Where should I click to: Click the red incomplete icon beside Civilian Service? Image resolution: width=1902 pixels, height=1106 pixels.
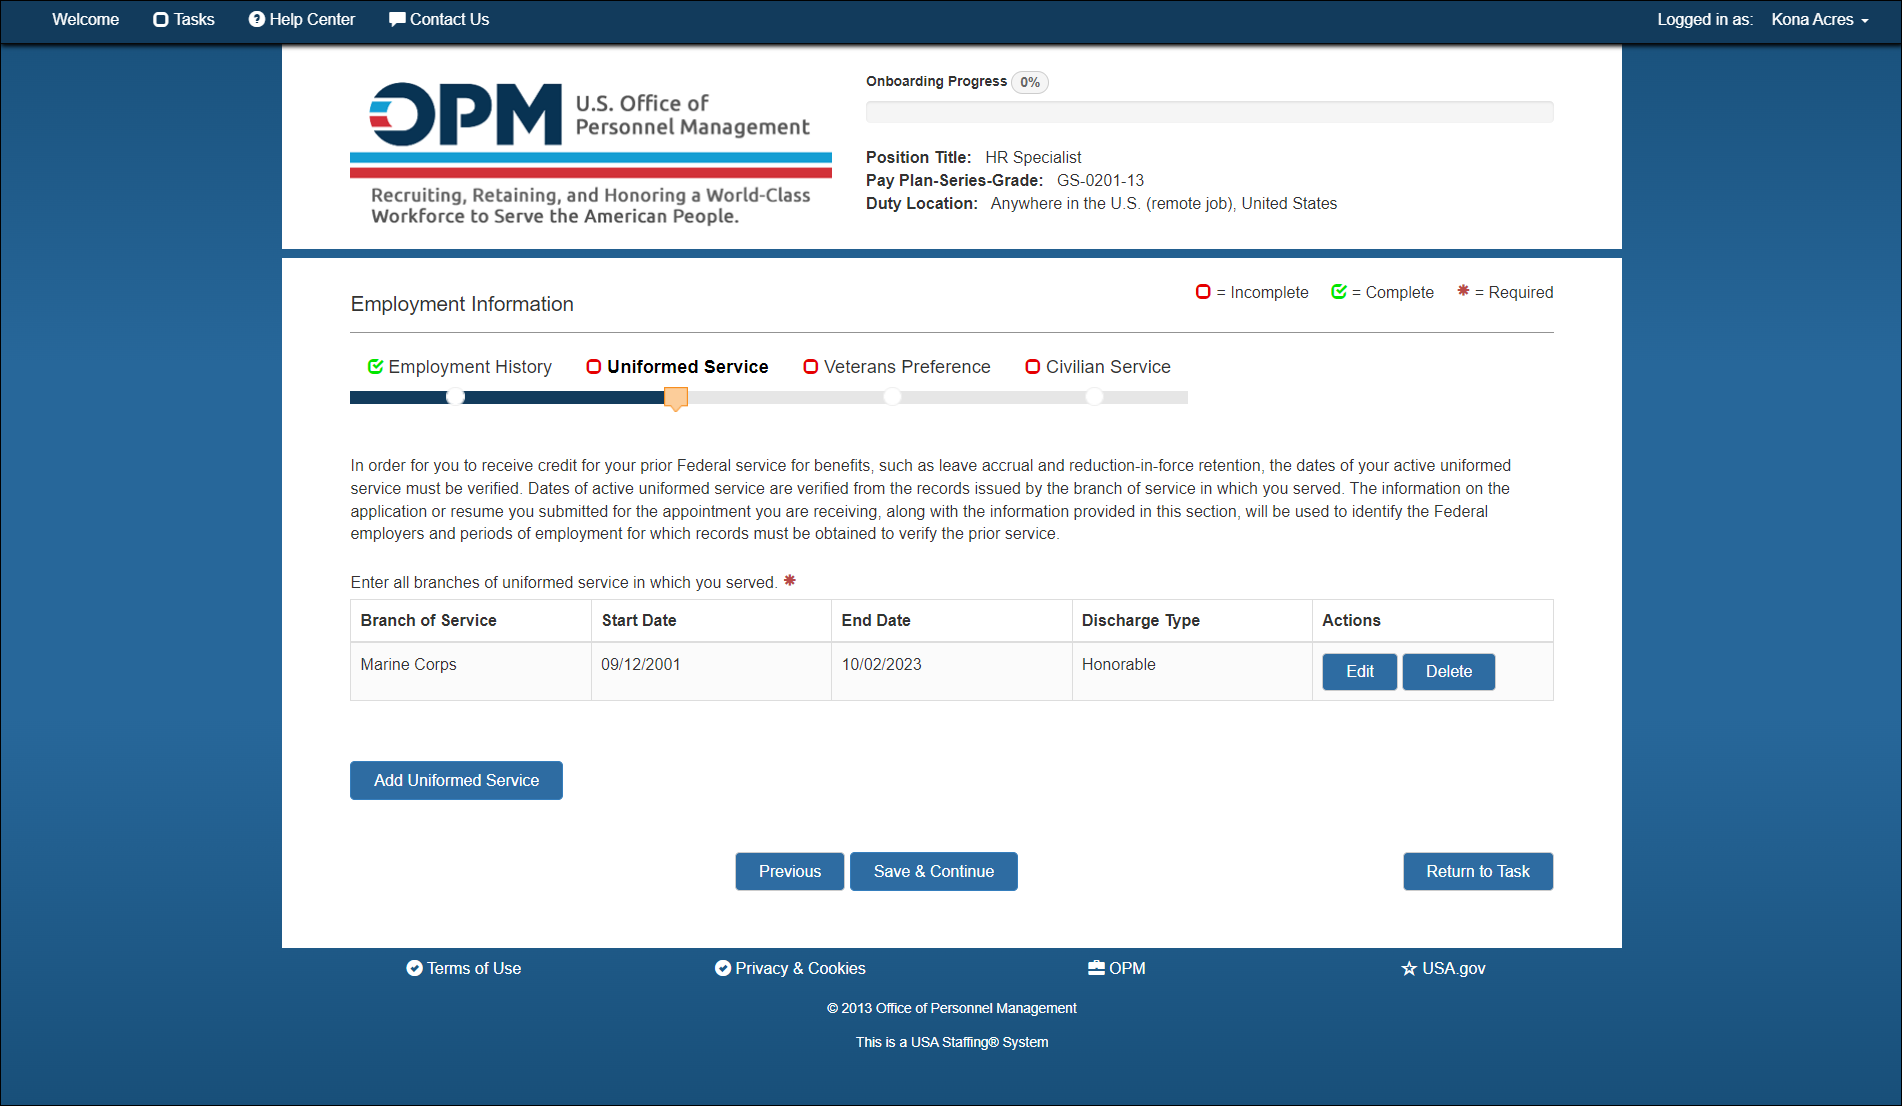tap(1033, 367)
